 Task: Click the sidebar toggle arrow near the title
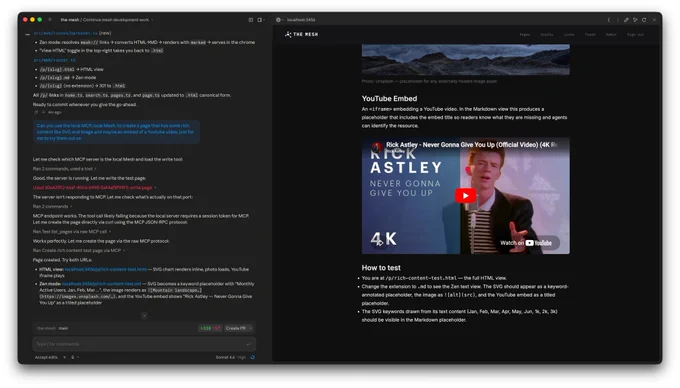tap(50, 20)
